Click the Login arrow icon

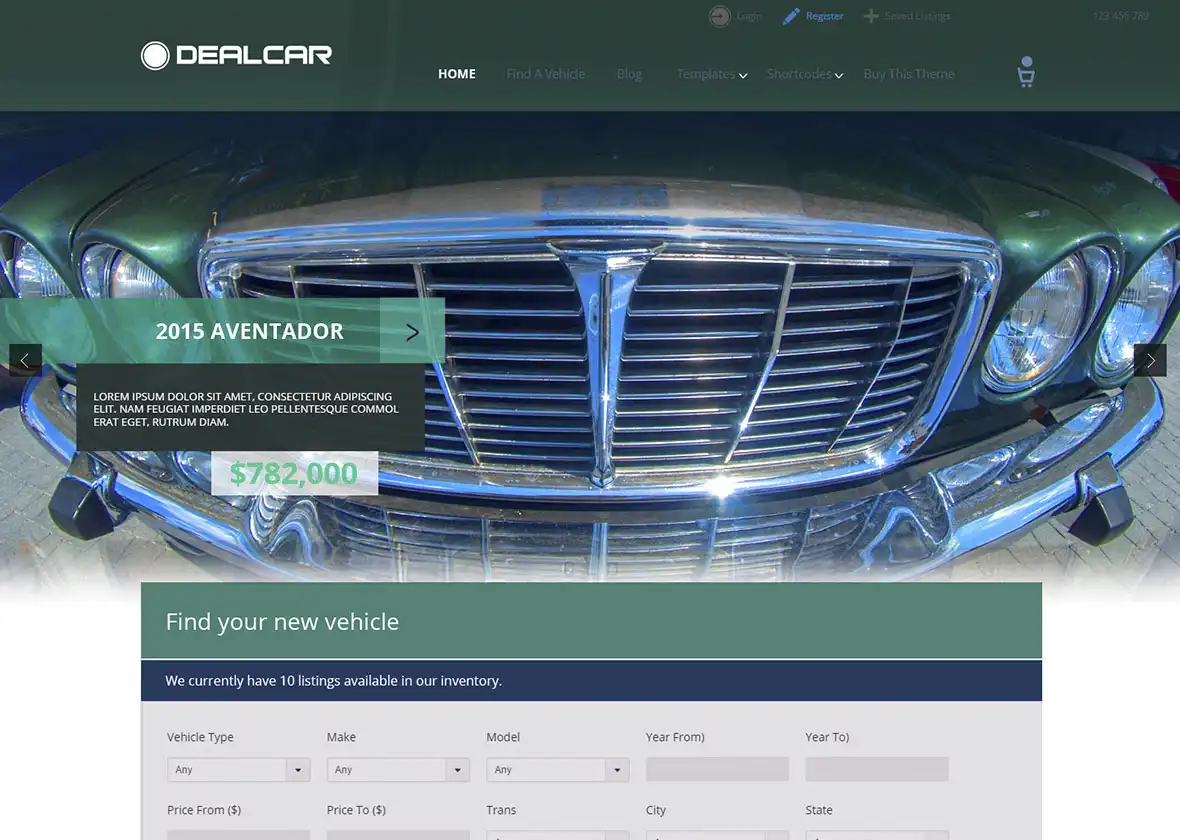pyautogui.click(x=719, y=16)
